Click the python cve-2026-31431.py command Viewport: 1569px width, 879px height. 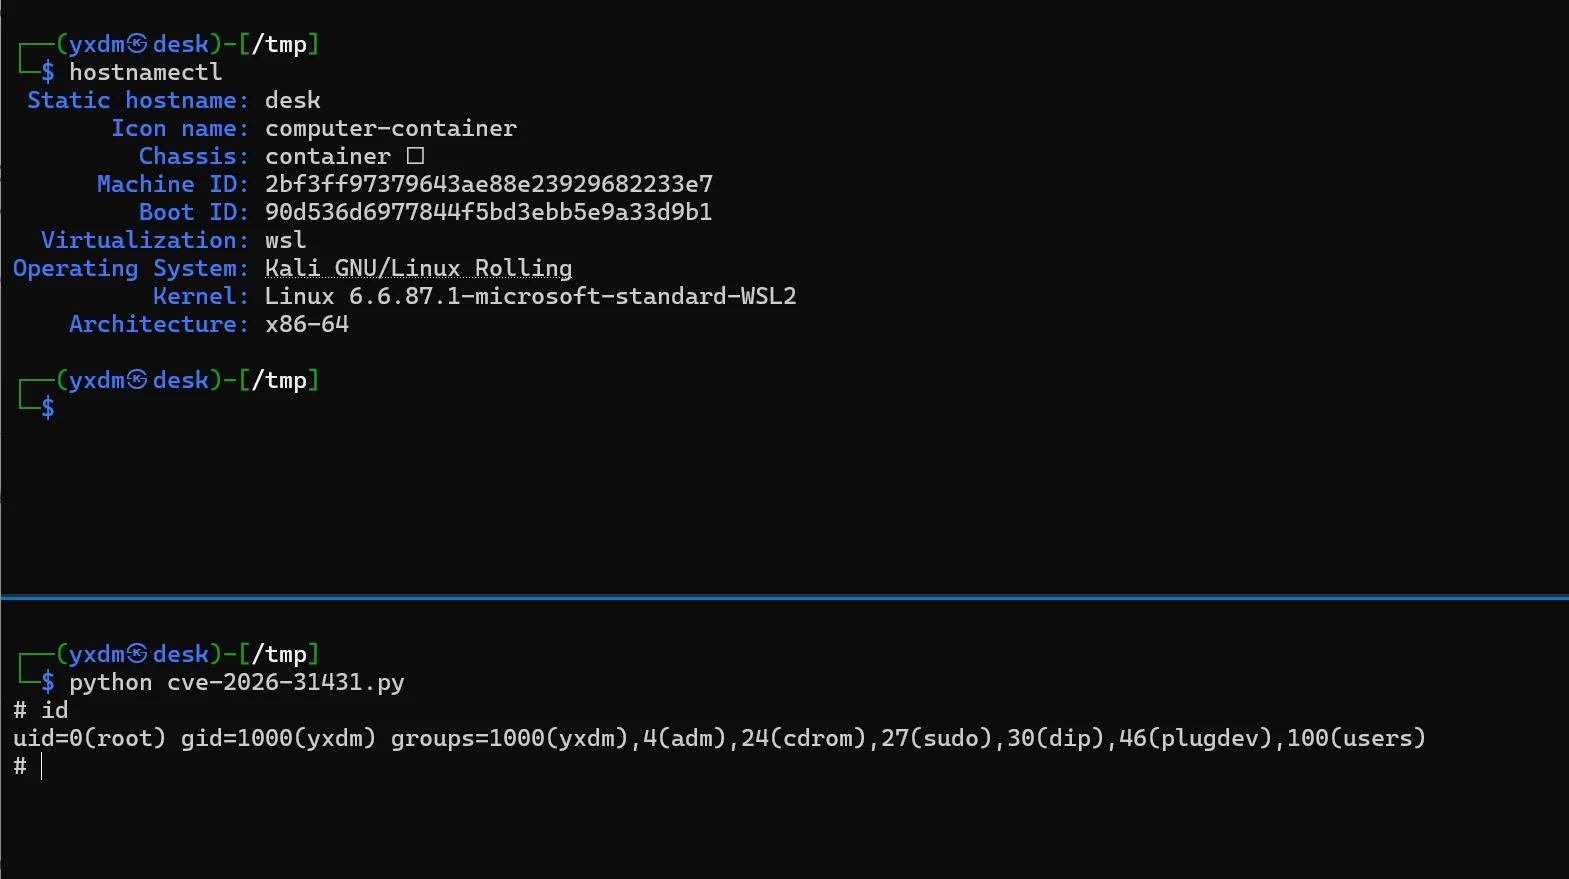point(237,683)
